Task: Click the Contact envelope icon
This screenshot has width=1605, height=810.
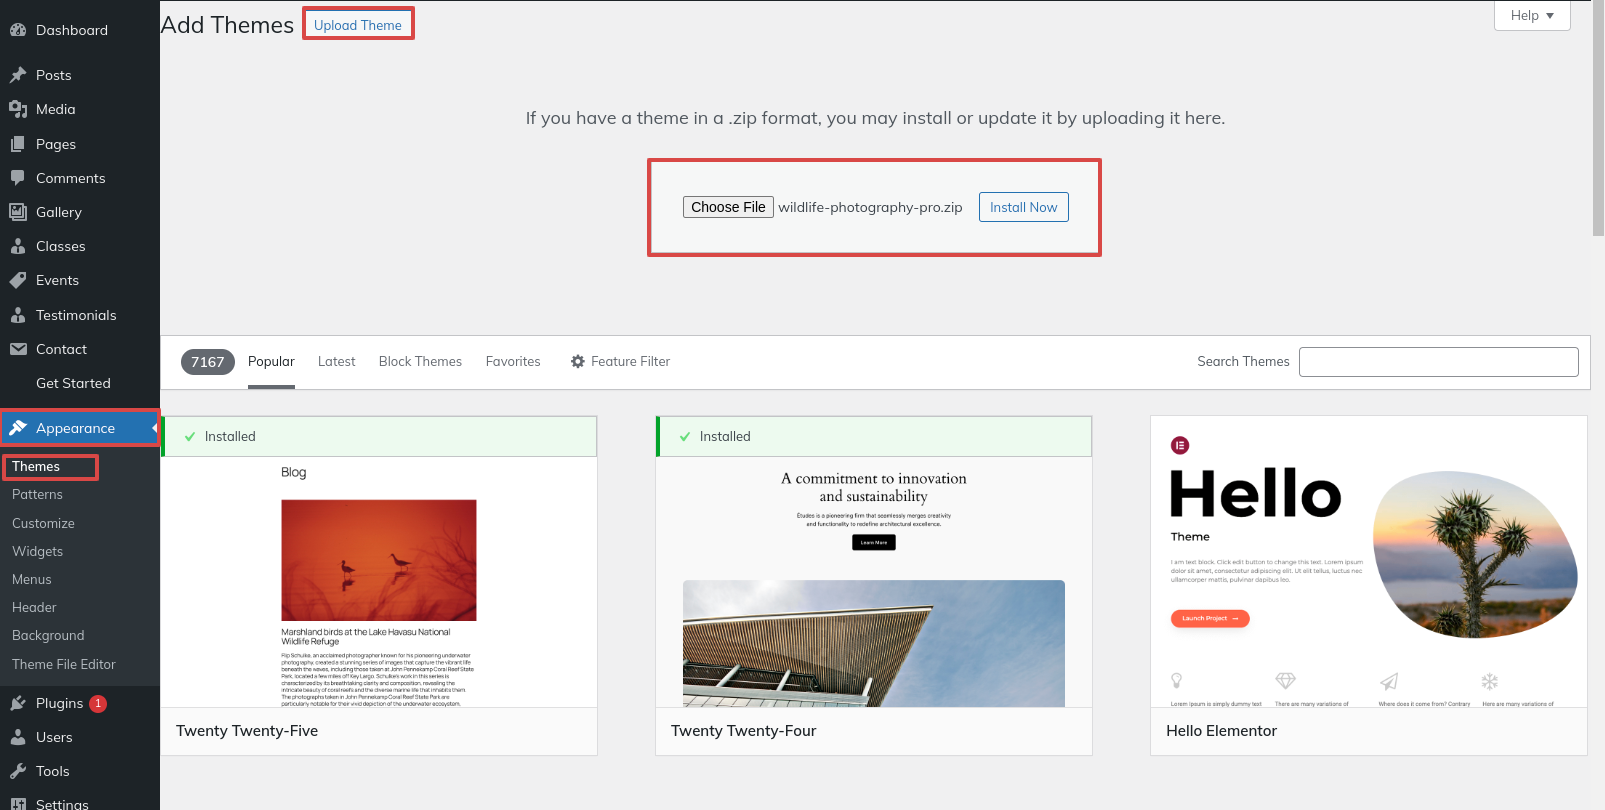Action: (18, 349)
